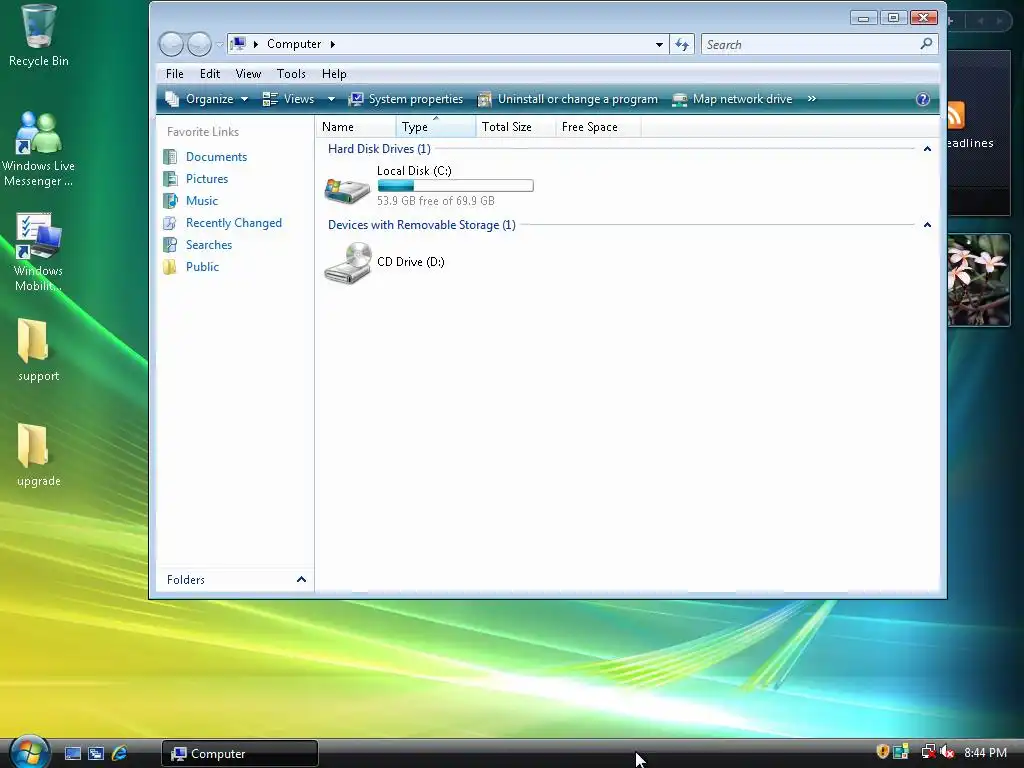Click the RSS feed icon in sidebar gadget

pos(955,116)
